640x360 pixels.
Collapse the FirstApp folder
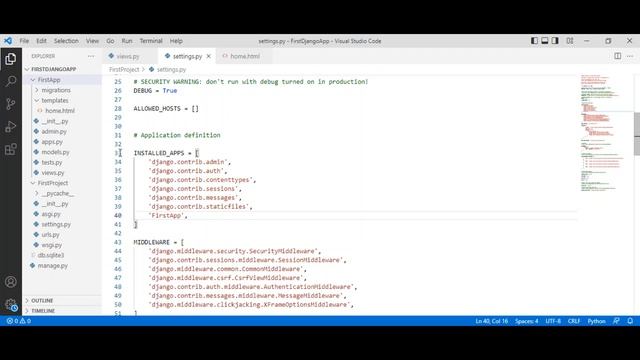pyautogui.click(x=49, y=80)
